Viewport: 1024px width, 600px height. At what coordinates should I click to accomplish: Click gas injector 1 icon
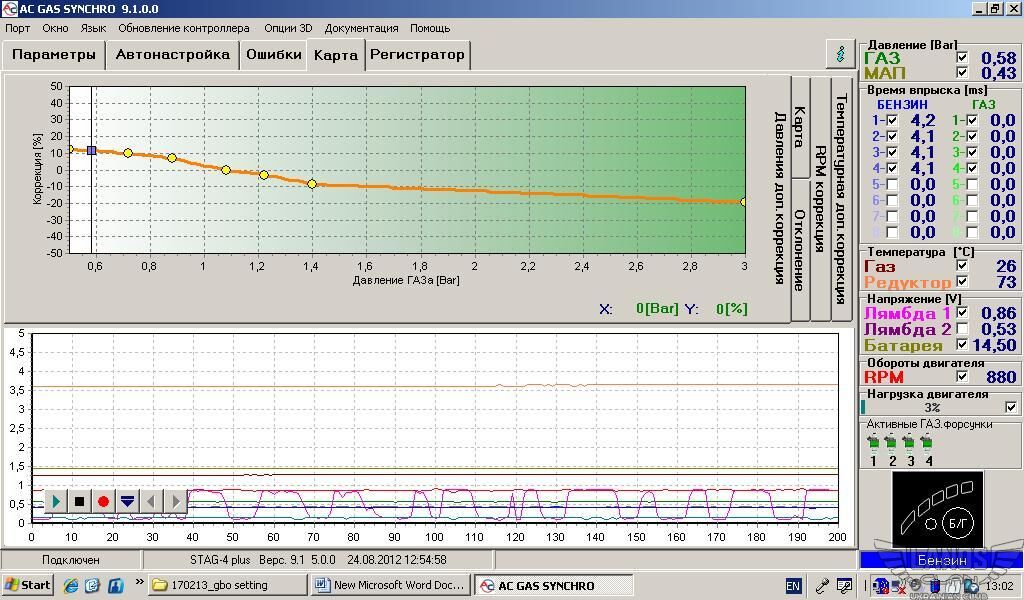[873, 443]
